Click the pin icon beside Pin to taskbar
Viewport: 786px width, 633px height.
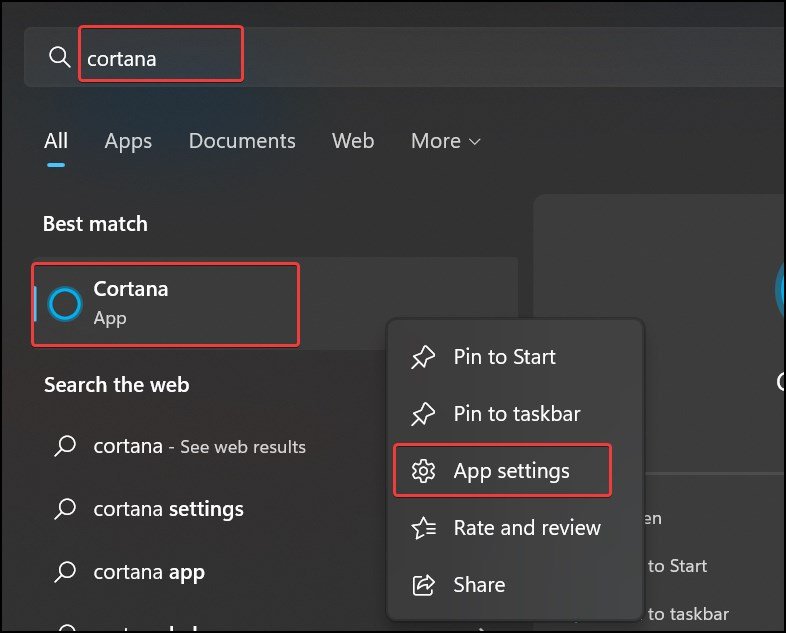[x=423, y=414]
